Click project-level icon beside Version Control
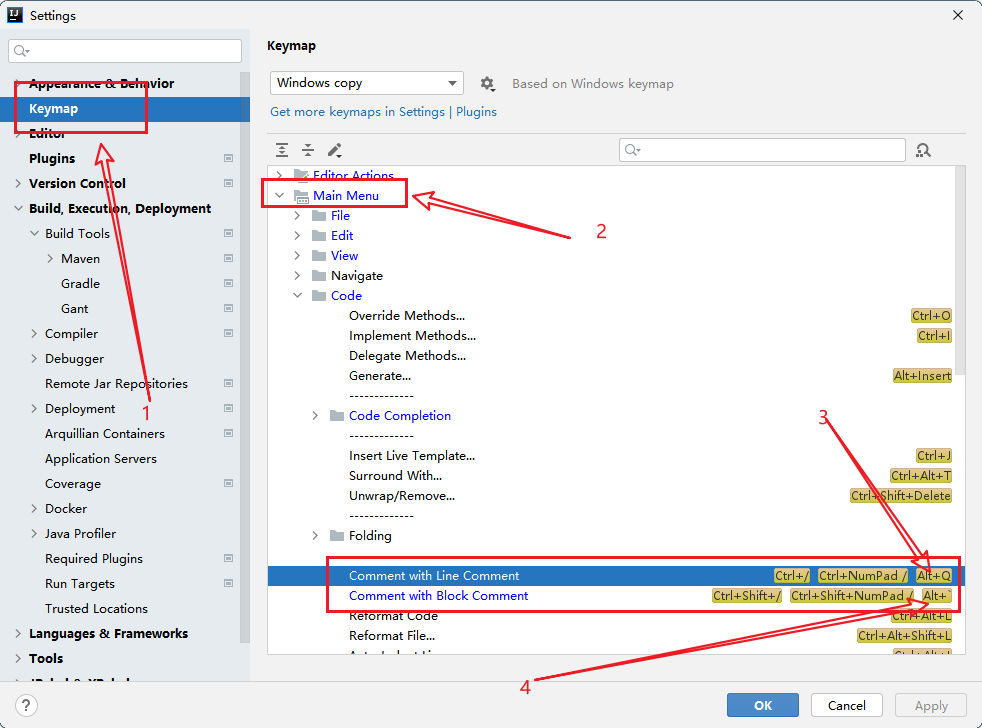Viewport: 982px width, 728px height. point(228,183)
